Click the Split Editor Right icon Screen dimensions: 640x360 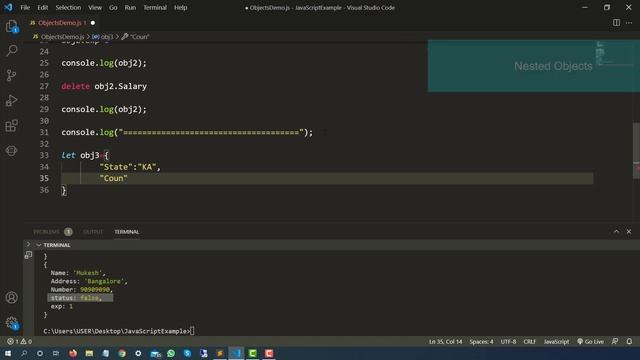tap(616, 23)
